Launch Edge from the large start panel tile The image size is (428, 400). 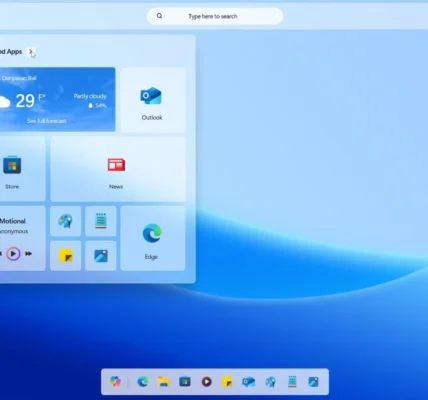pos(153,238)
